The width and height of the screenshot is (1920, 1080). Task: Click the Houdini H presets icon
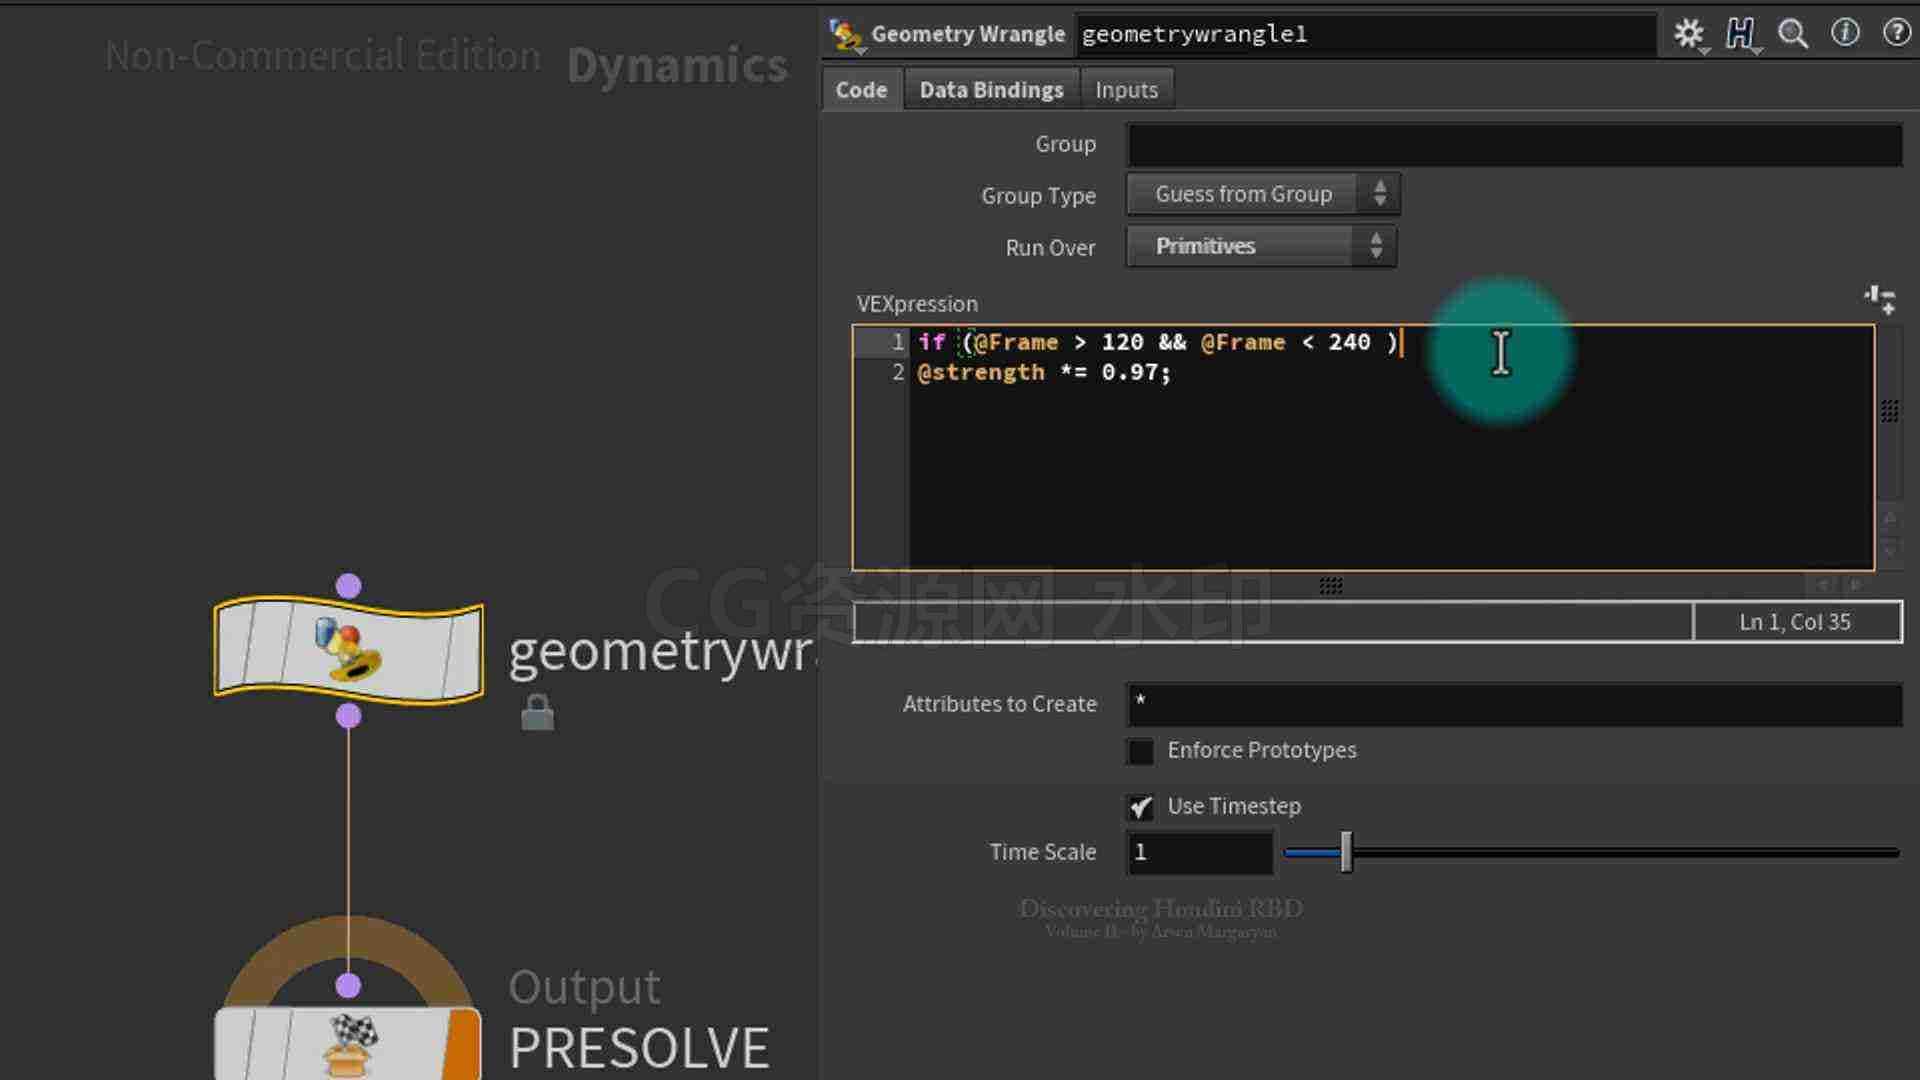(x=1741, y=34)
